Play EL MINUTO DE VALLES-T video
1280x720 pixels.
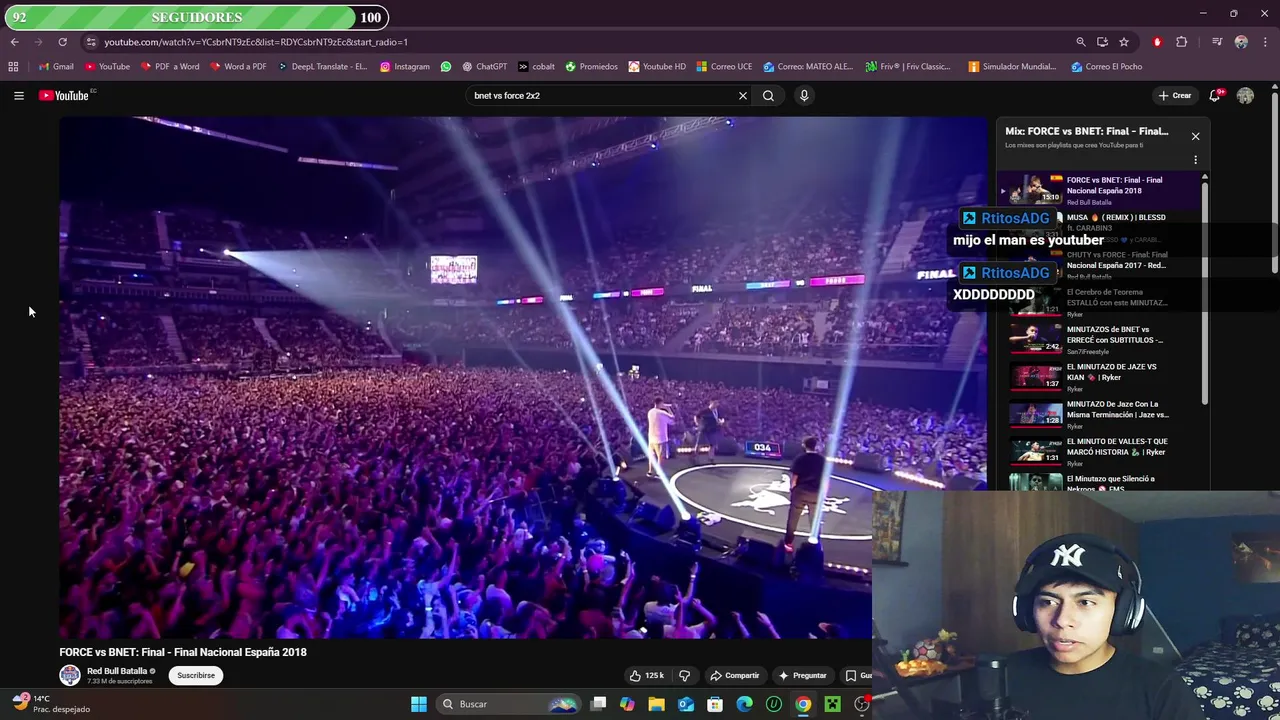coord(1099,451)
